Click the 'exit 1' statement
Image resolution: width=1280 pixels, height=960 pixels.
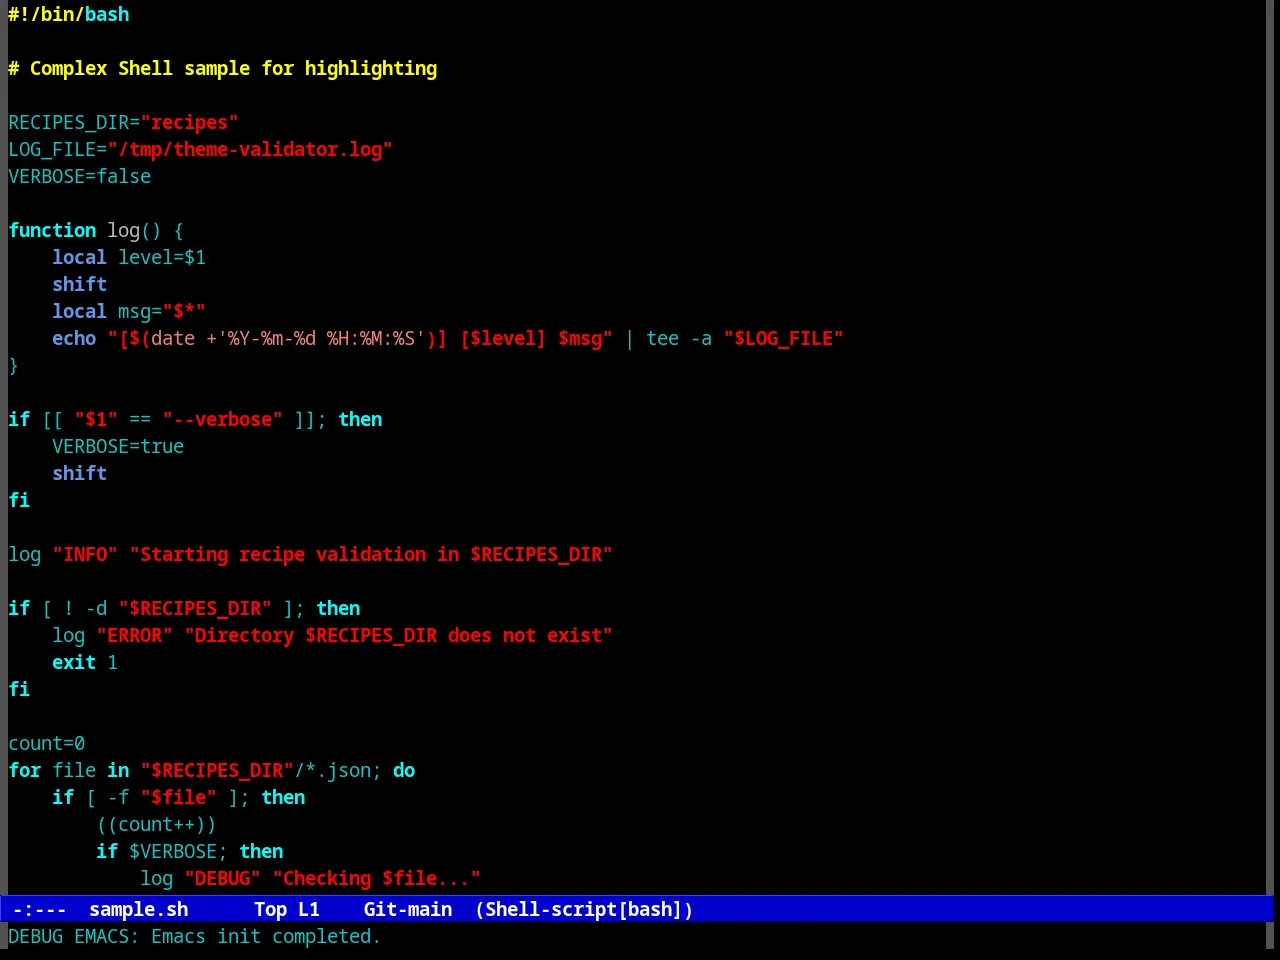[x=85, y=662]
